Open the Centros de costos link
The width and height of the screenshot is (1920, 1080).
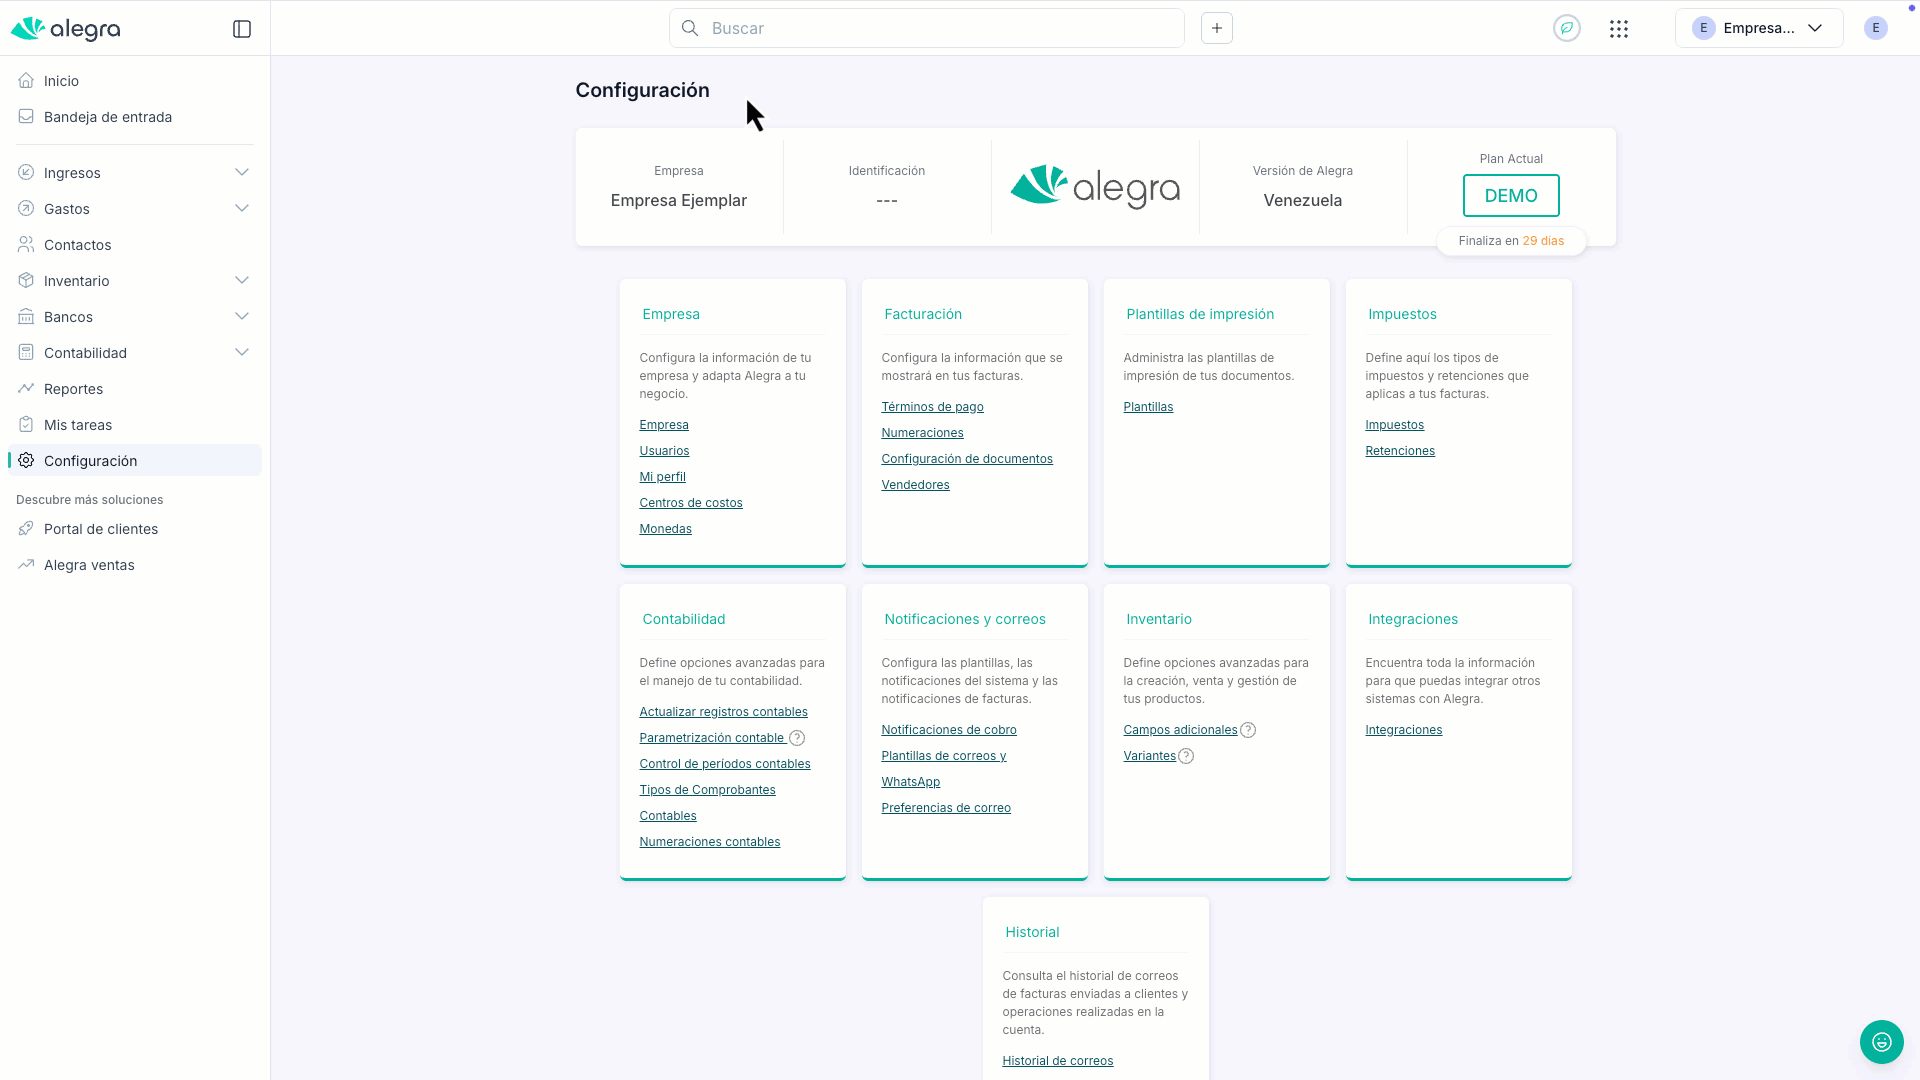[x=691, y=503]
